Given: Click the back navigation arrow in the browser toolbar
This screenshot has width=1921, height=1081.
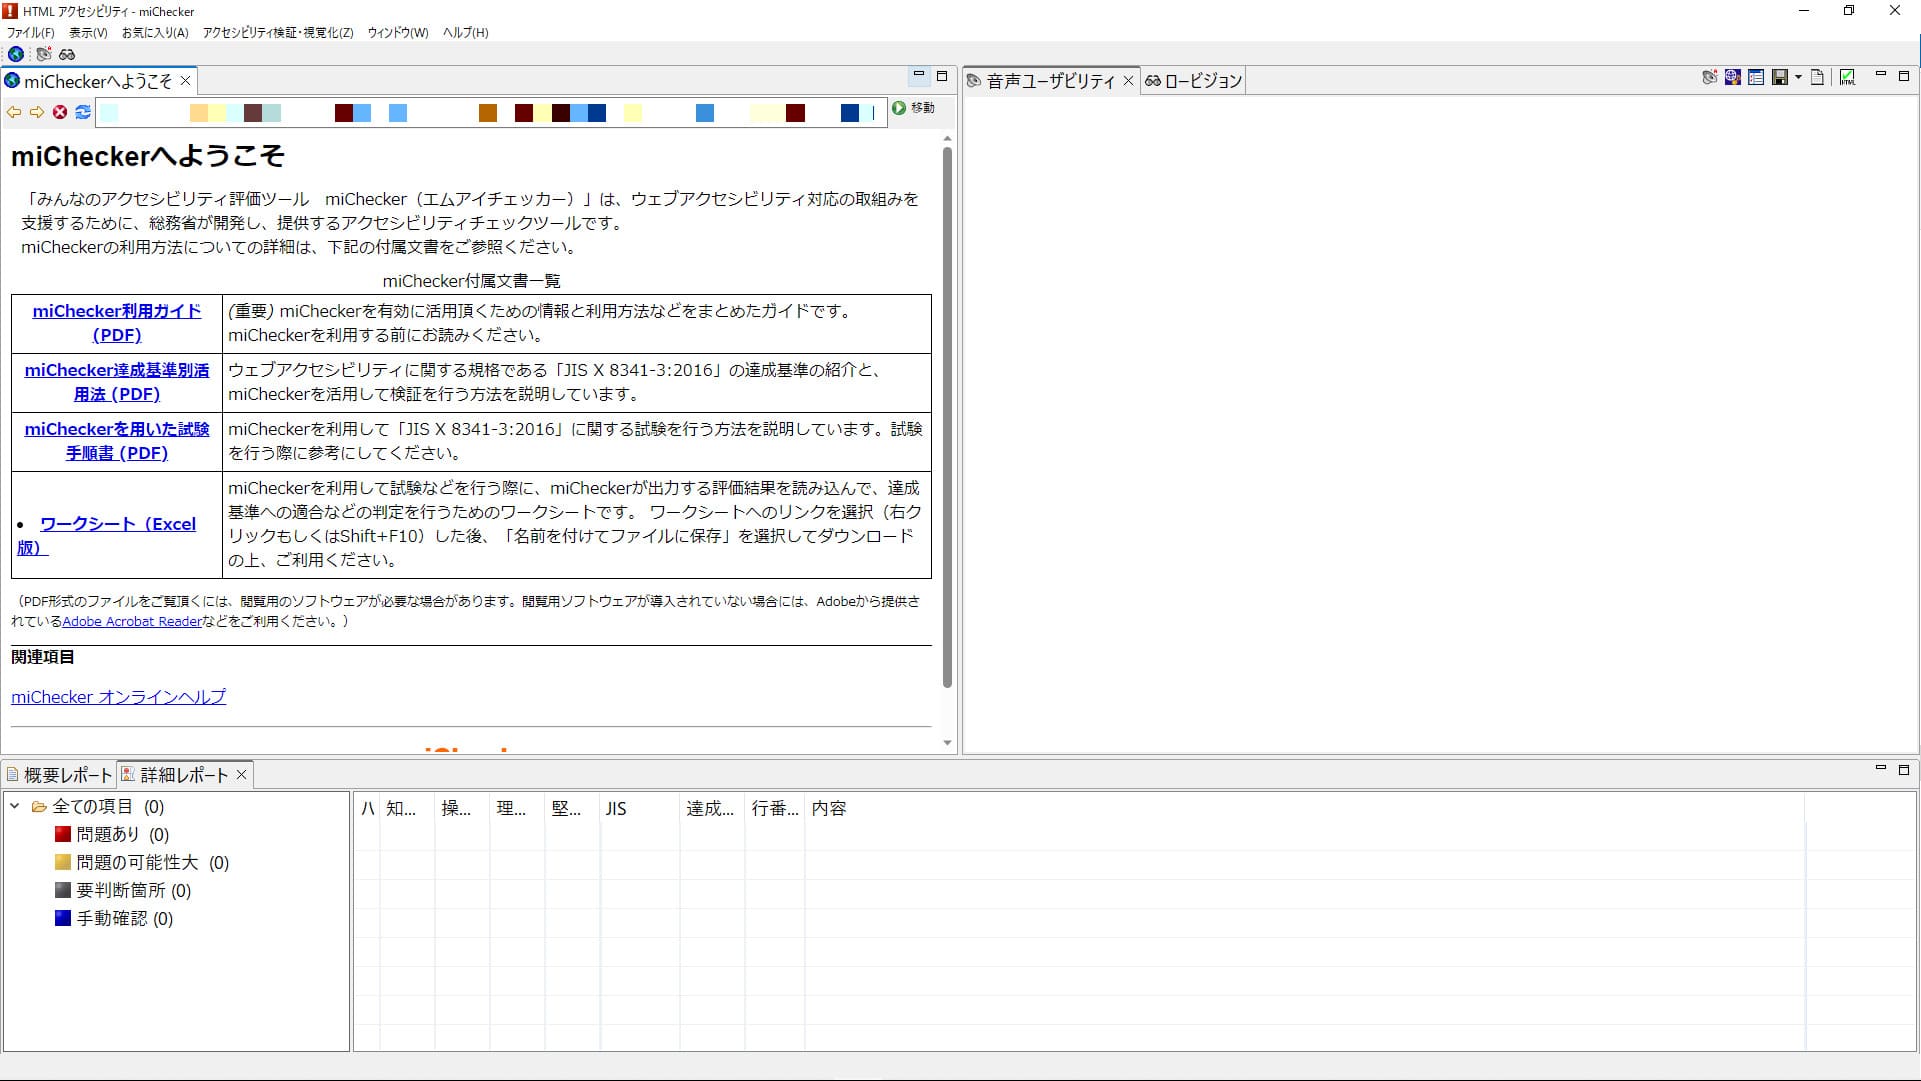Looking at the screenshot, I should pyautogui.click(x=13, y=113).
